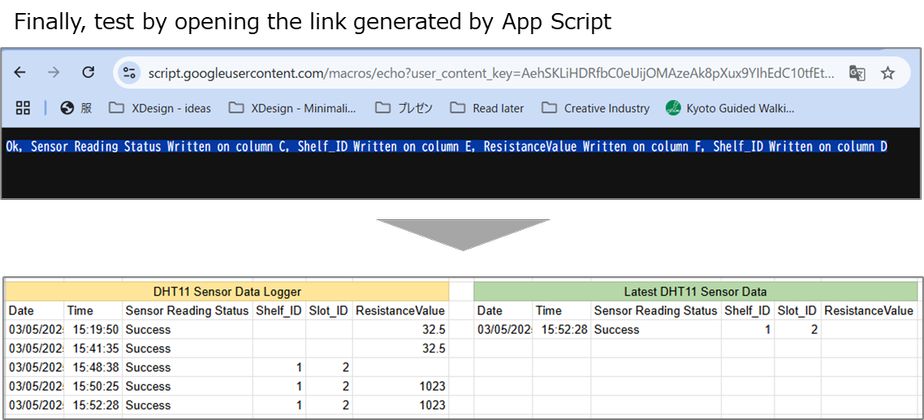Open the apps grid icon in bookmarks bar
The width and height of the screenshot is (924, 420).
point(23,107)
